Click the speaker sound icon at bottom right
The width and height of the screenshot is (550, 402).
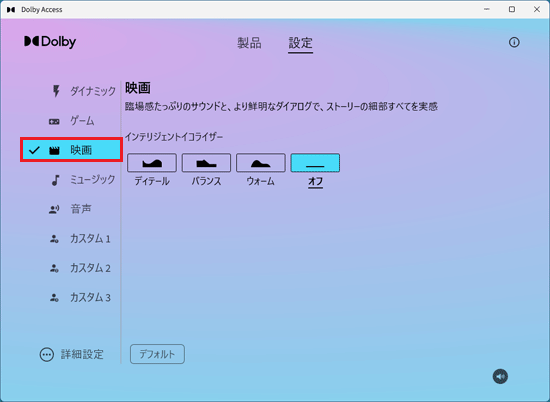(500, 376)
